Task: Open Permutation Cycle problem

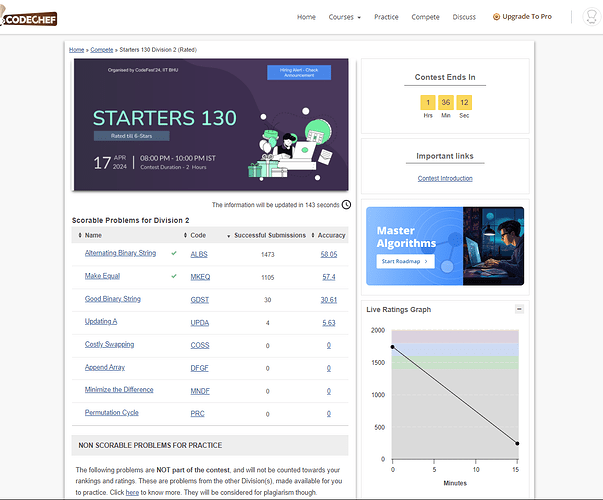Action: 112,412
